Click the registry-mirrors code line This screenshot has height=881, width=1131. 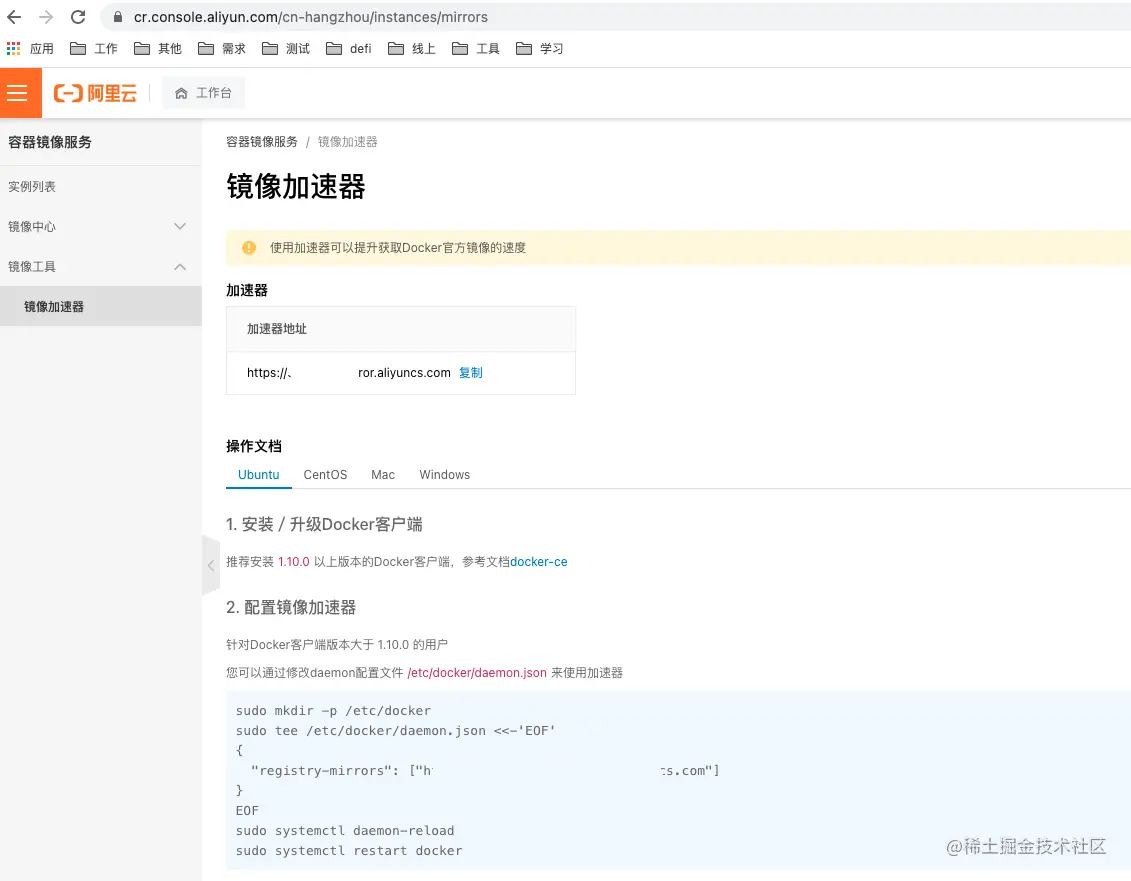click(485, 771)
